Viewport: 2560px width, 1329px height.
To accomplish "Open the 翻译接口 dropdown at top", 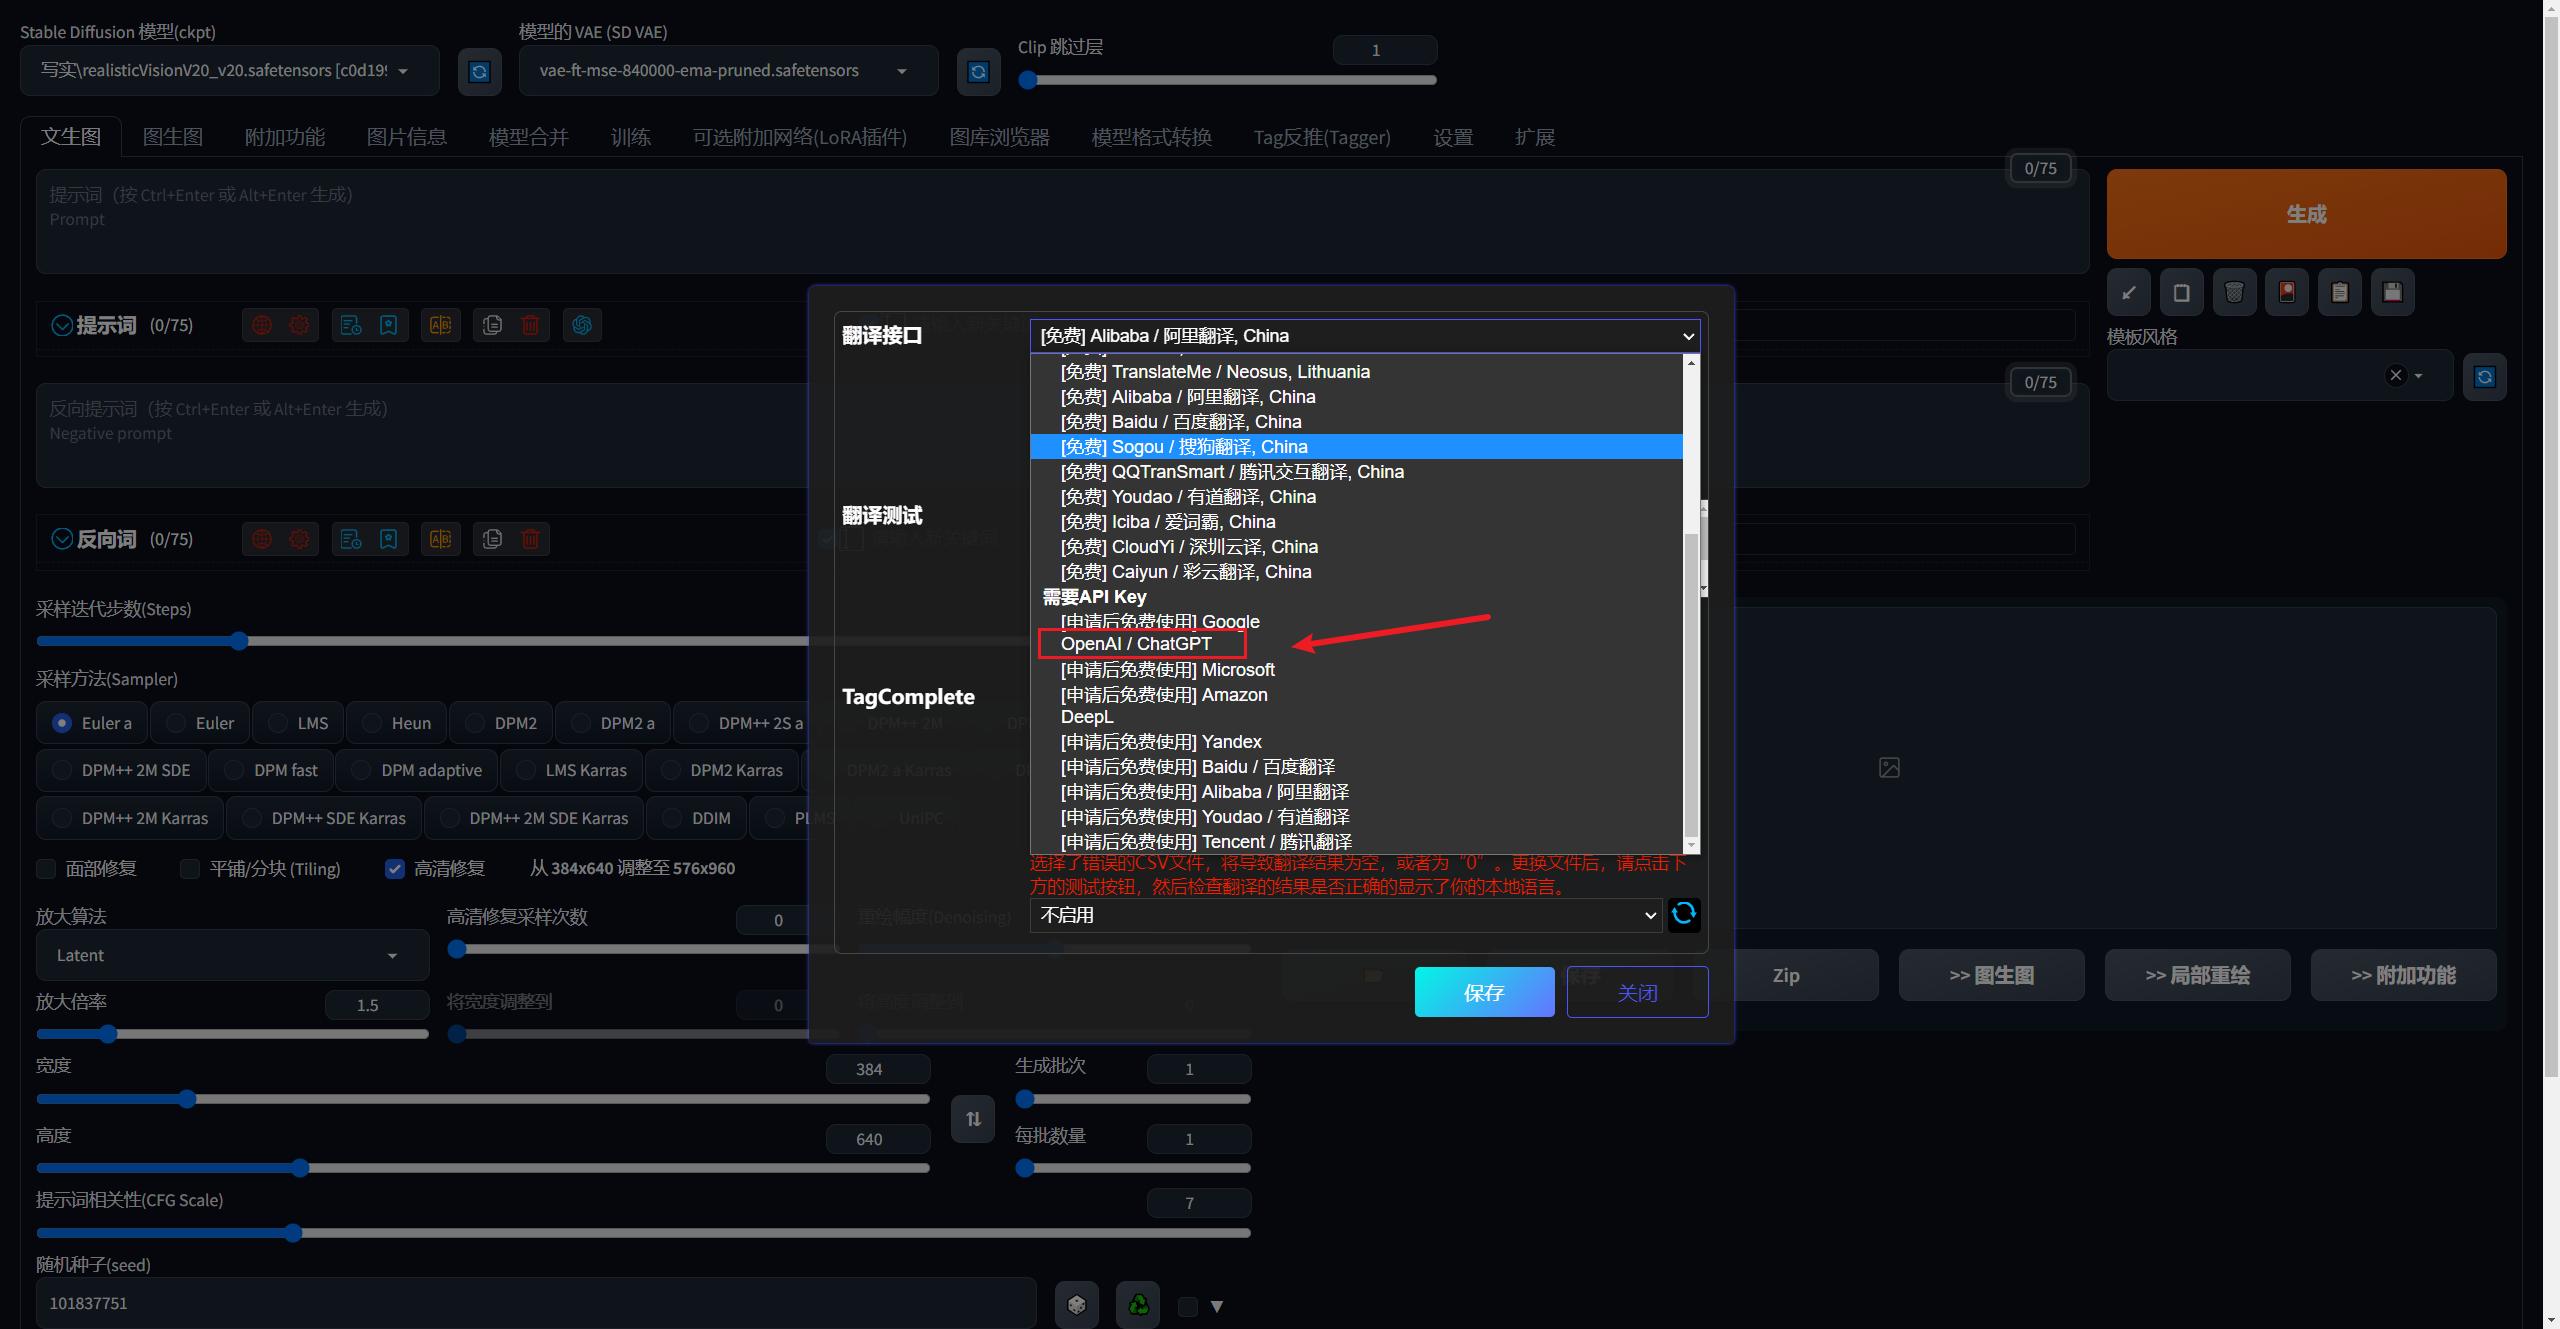I will pos(1366,336).
